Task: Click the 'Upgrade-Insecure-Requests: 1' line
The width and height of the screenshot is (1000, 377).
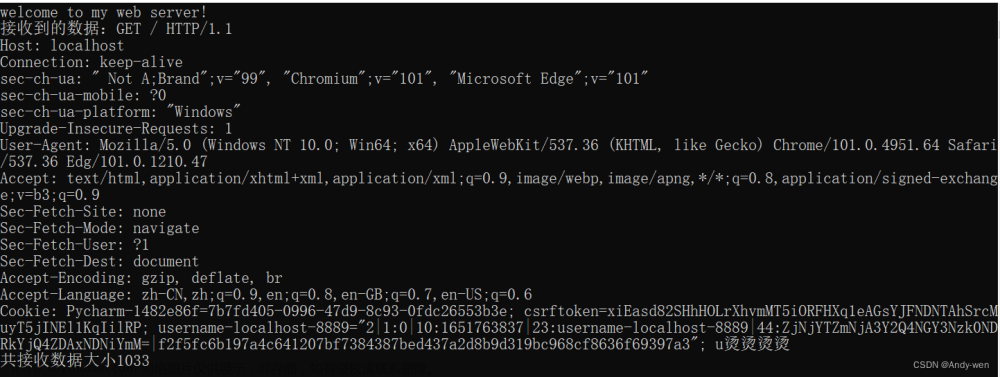Action: pos(116,128)
